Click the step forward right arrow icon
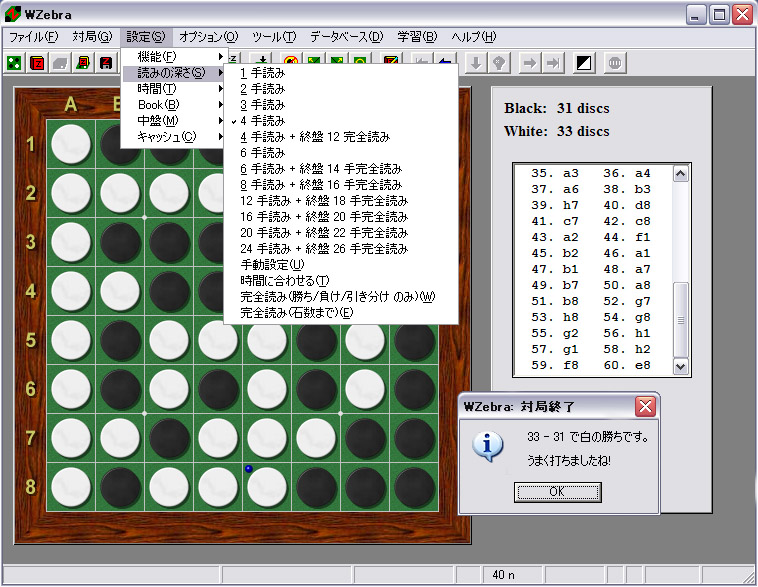 coord(530,63)
